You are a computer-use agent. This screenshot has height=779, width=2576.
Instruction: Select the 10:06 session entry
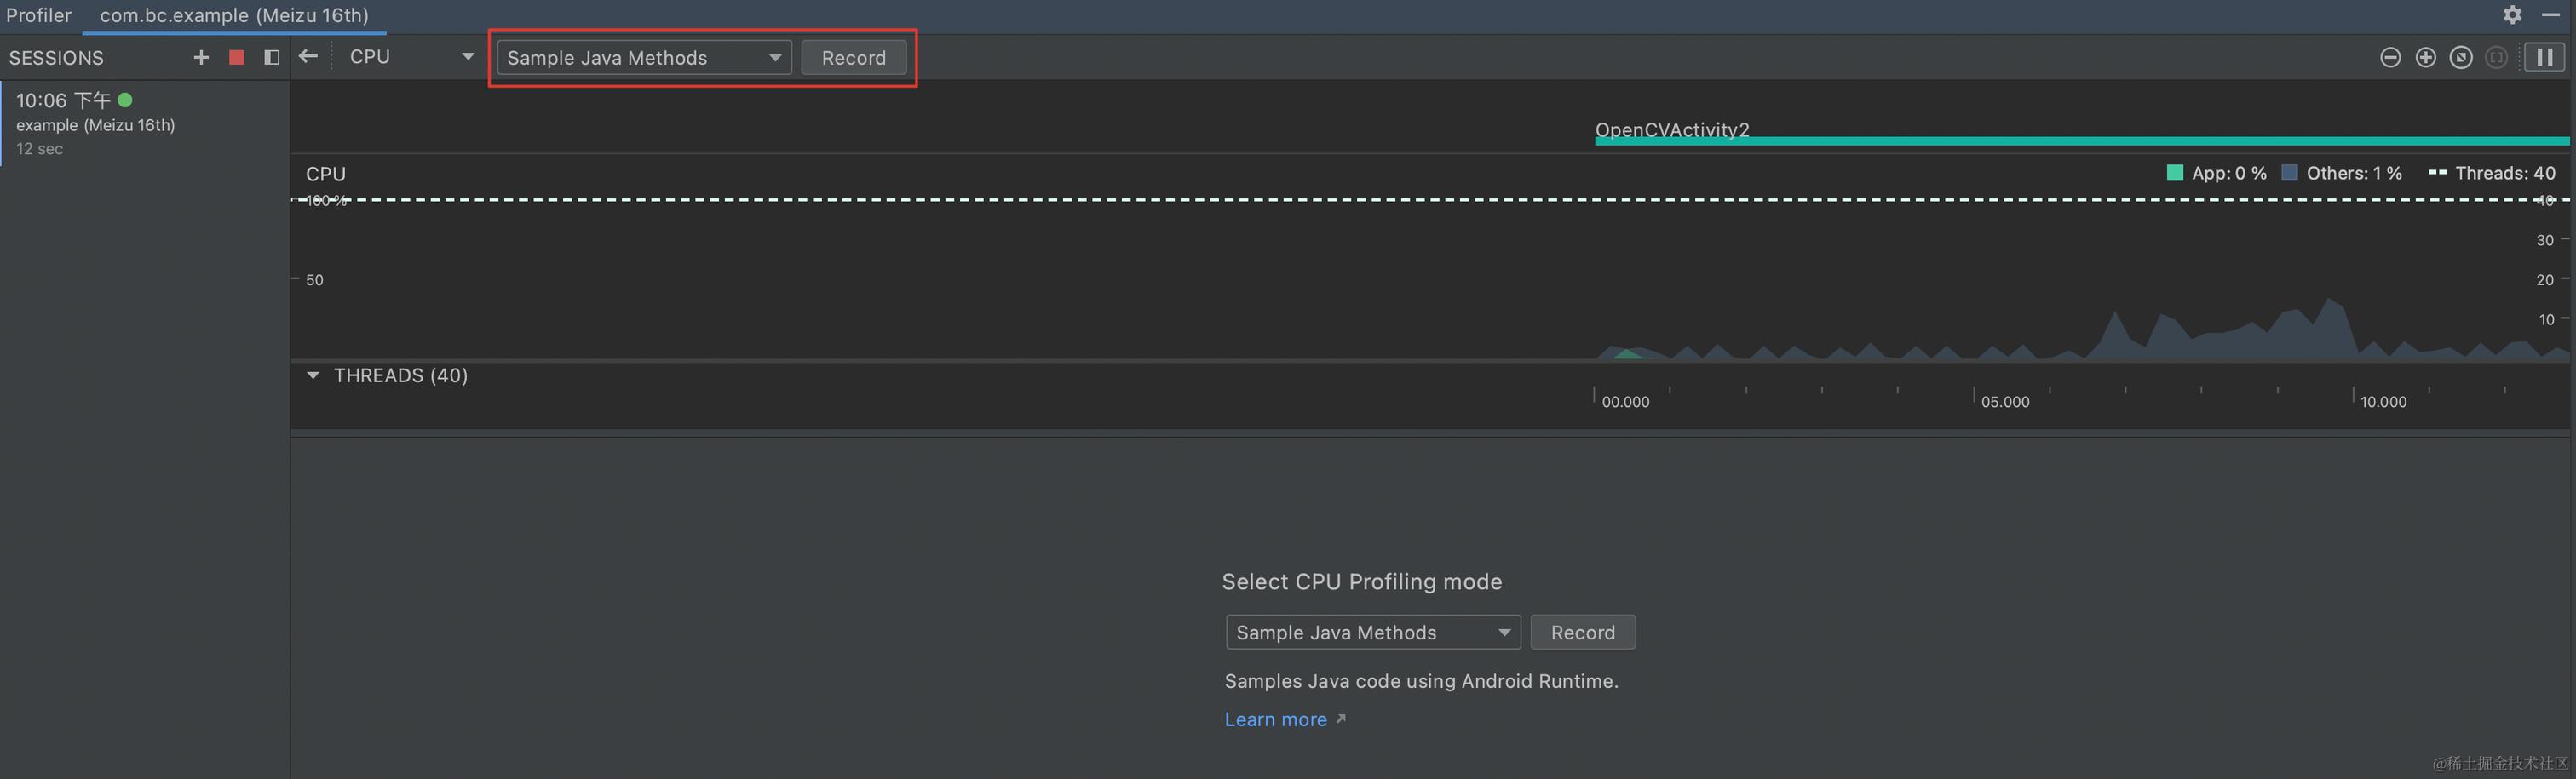(x=145, y=123)
